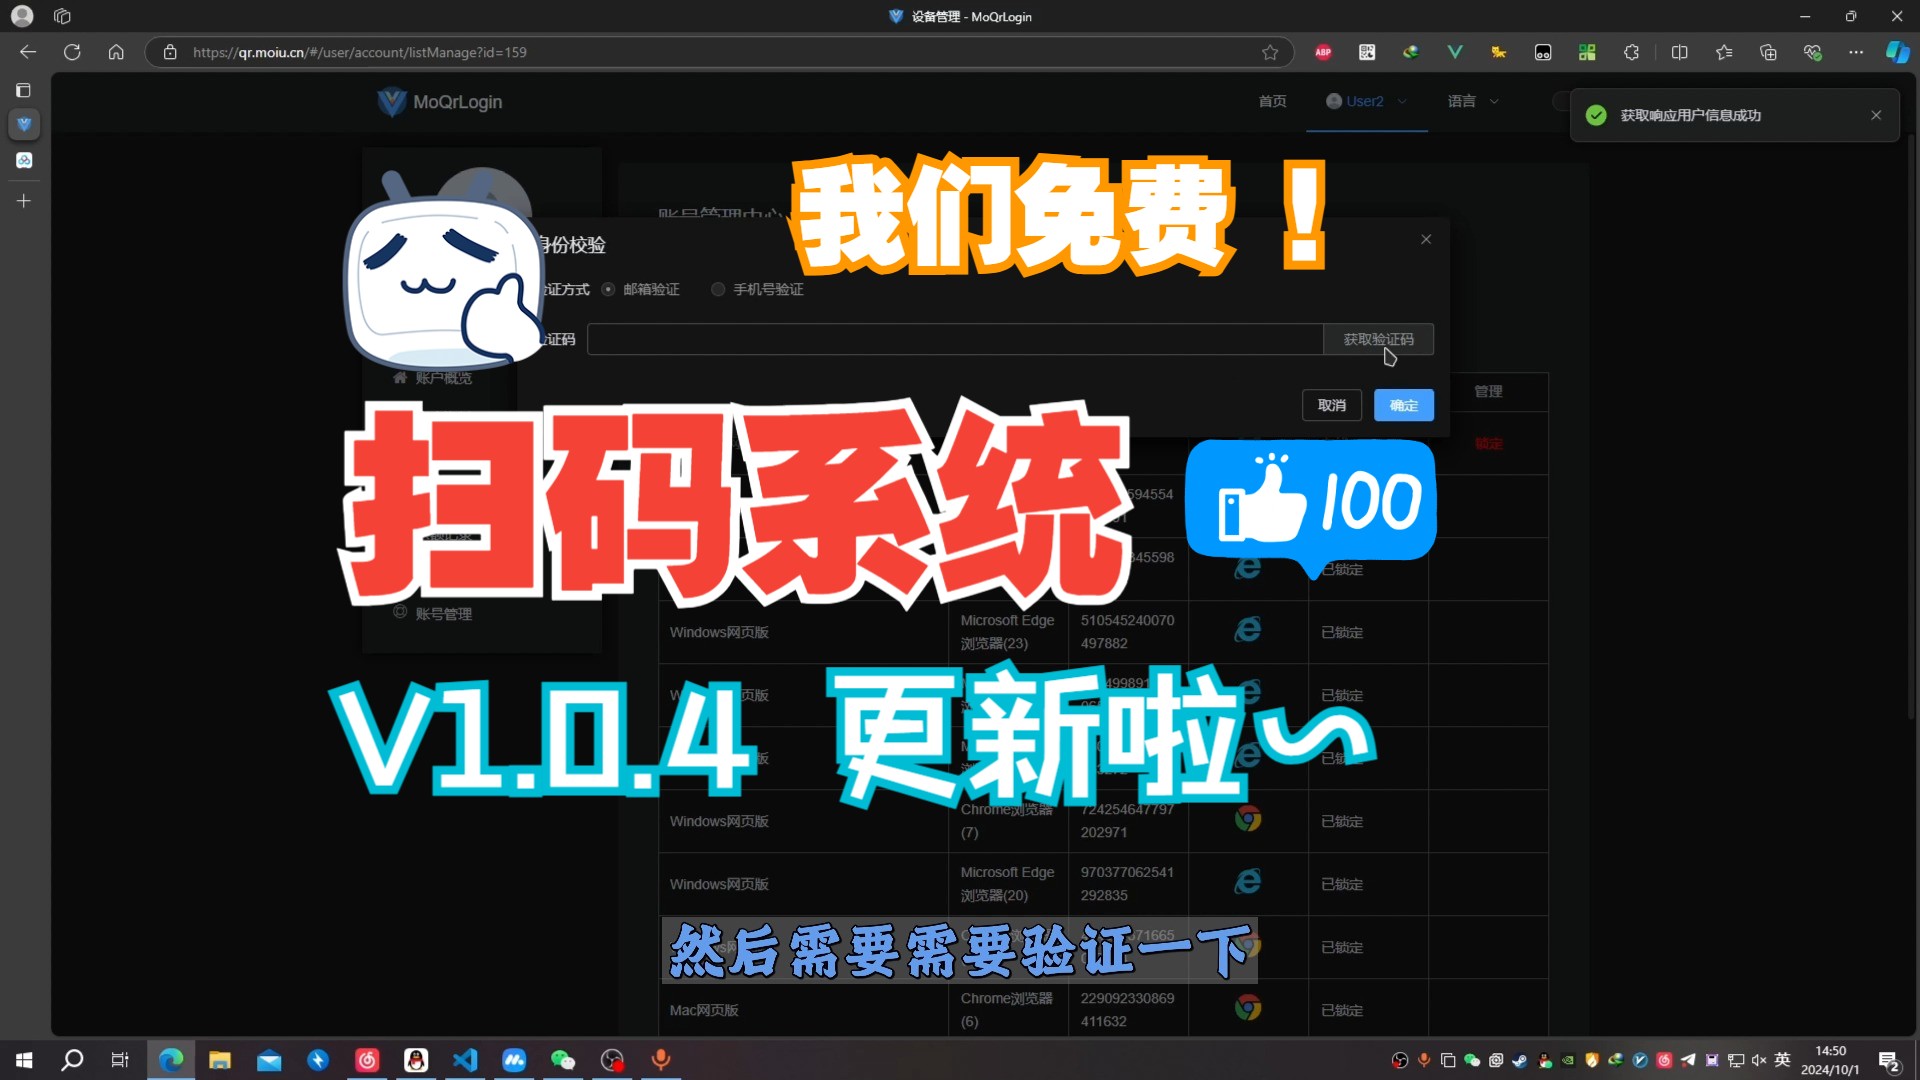Open WeChat from taskbar
The height and width of the screenshot is (1080, 1920).
point(563,1060)
